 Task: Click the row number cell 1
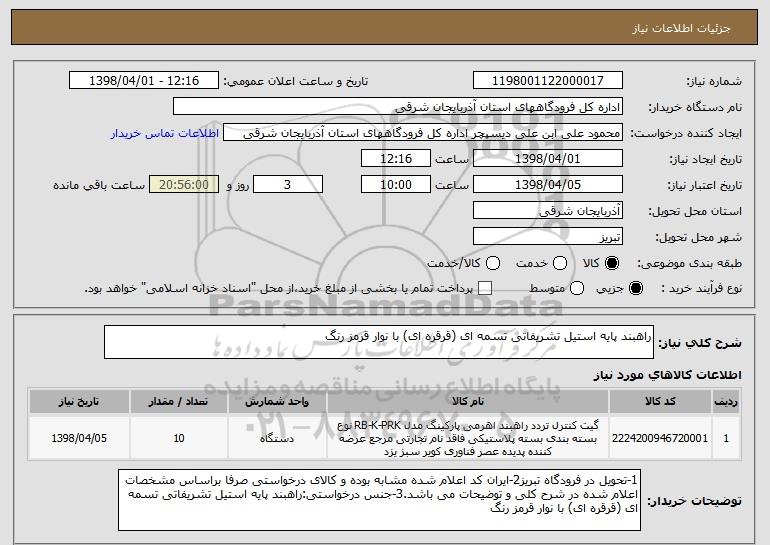click(726, 438)
